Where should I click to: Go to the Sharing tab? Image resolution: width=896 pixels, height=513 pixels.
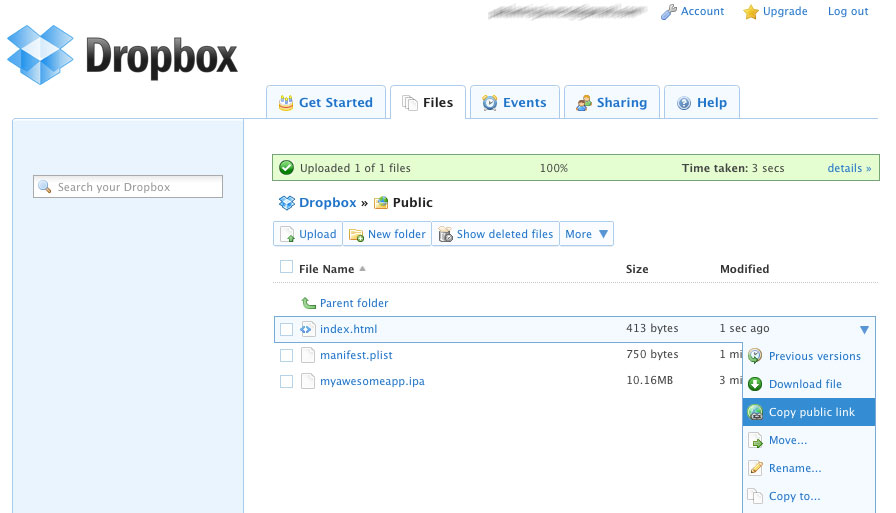click(611, 102)
